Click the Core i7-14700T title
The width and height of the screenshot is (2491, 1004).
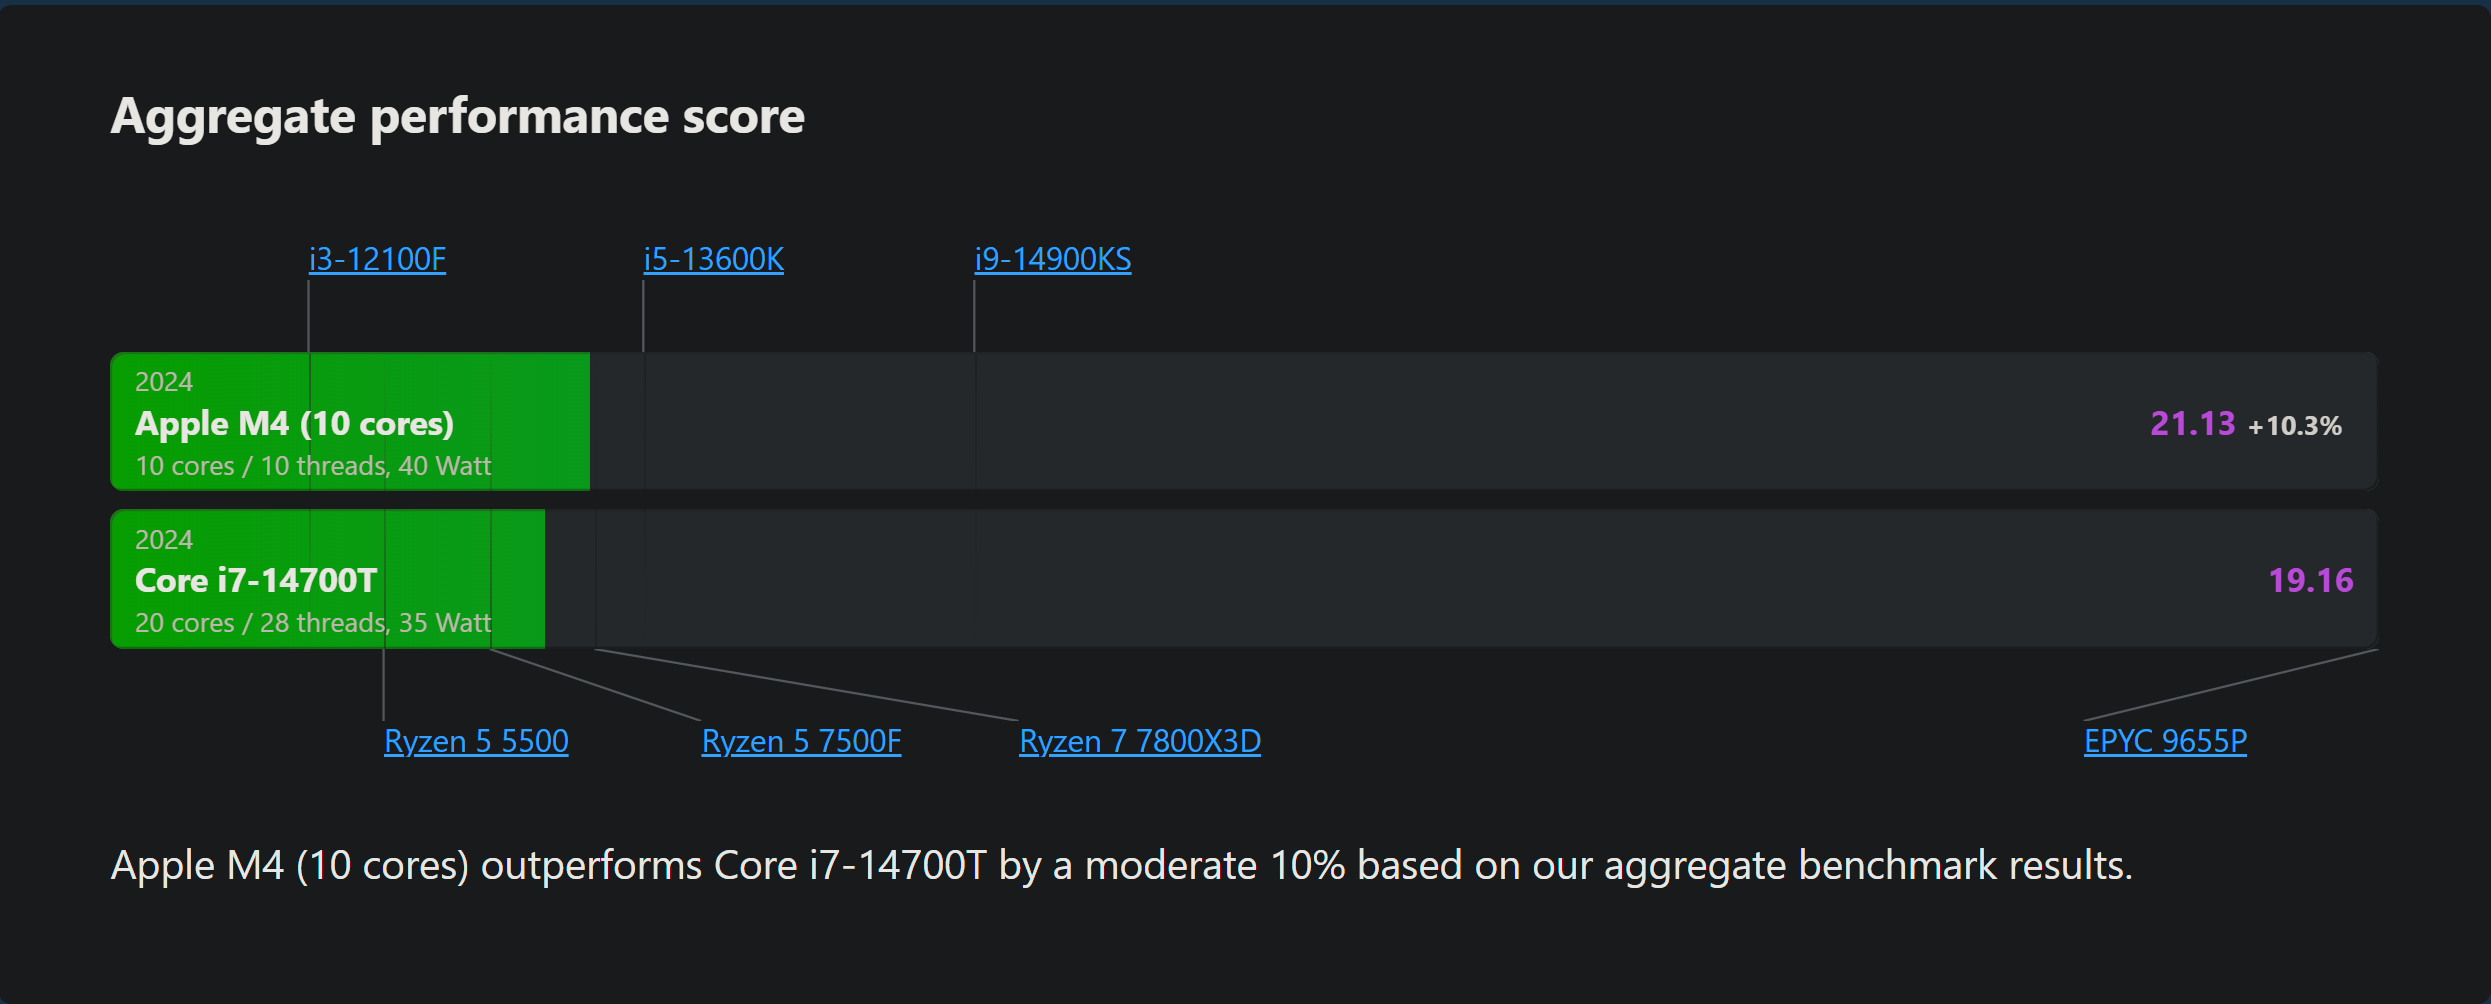[256, 581]
